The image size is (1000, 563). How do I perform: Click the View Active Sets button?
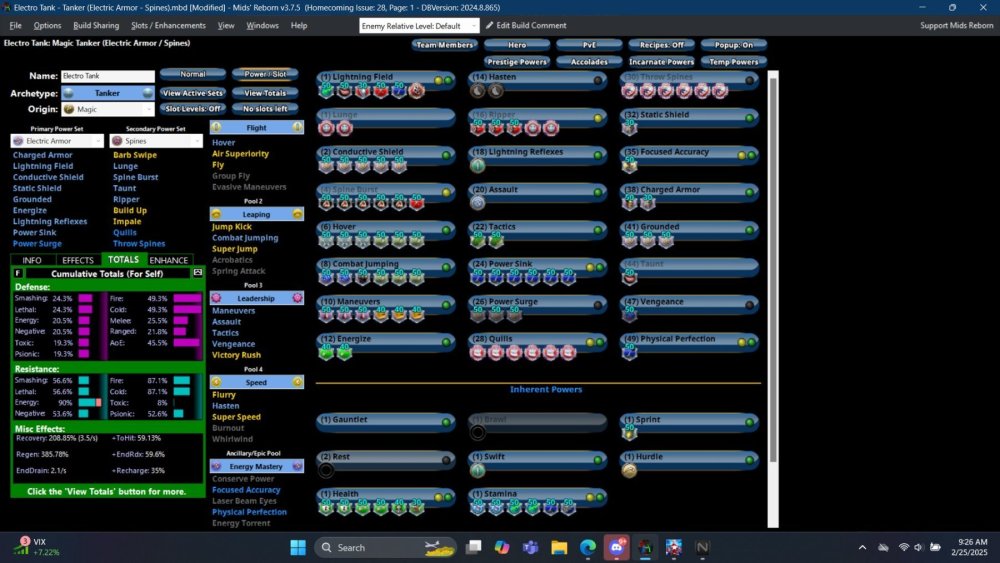point(191,92)
